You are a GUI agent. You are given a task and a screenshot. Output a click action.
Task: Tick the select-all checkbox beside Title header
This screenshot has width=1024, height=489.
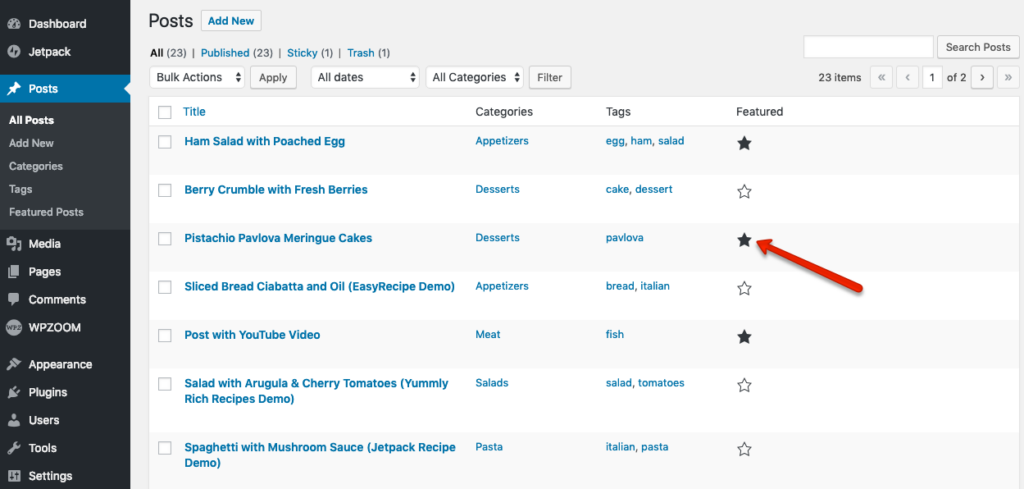[165, 112]
